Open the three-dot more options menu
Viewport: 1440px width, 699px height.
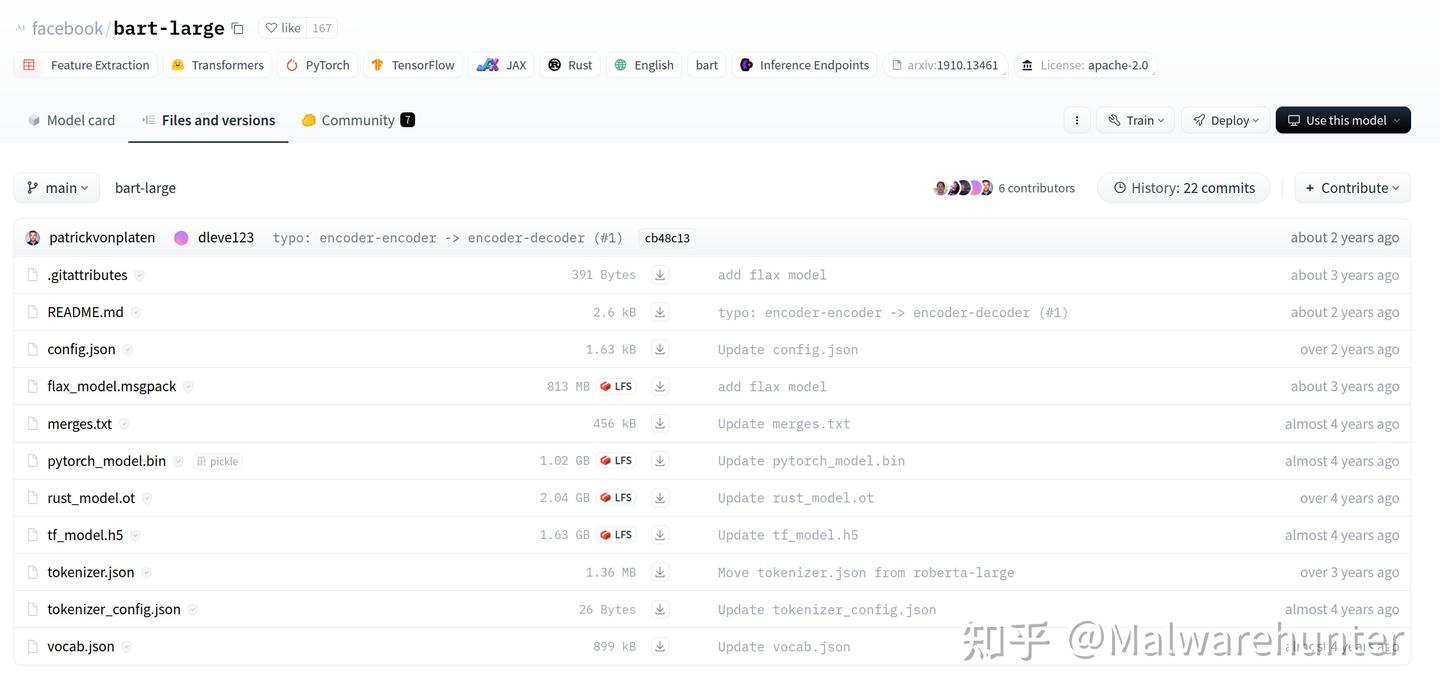pos(1076,120)
